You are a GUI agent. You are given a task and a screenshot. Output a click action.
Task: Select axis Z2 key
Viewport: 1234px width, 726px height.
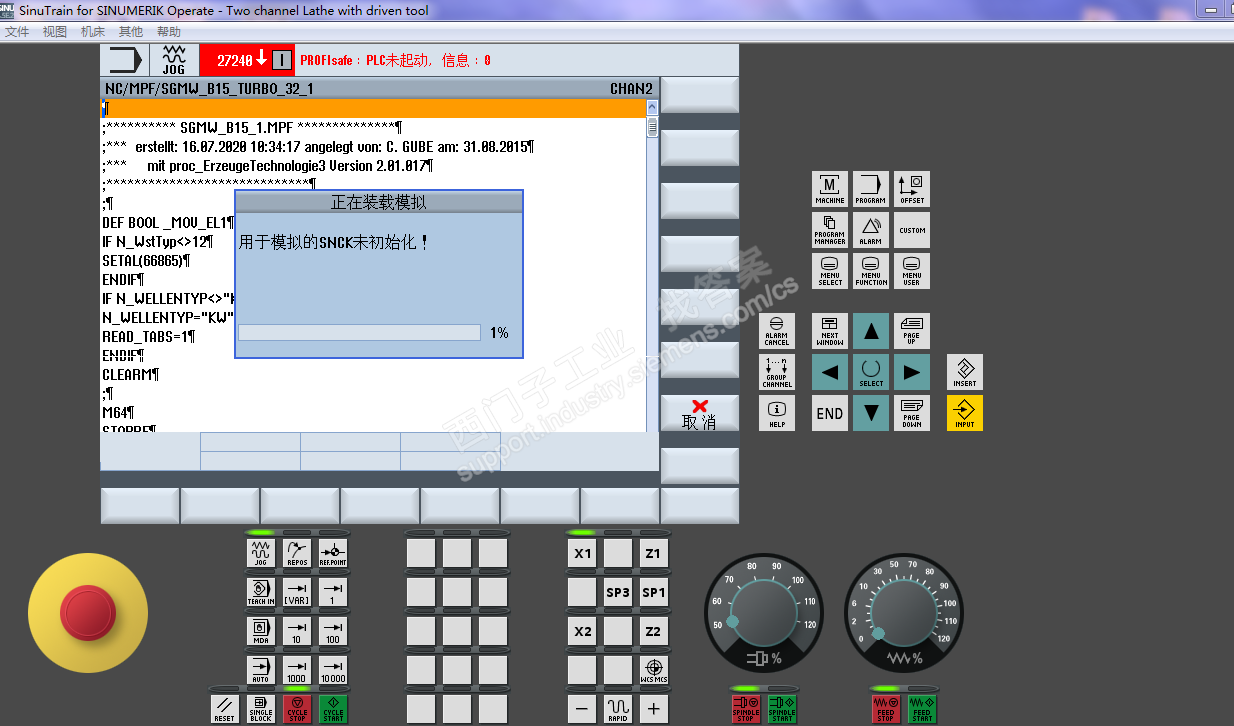pyautogui.click(x=654, y=631)
